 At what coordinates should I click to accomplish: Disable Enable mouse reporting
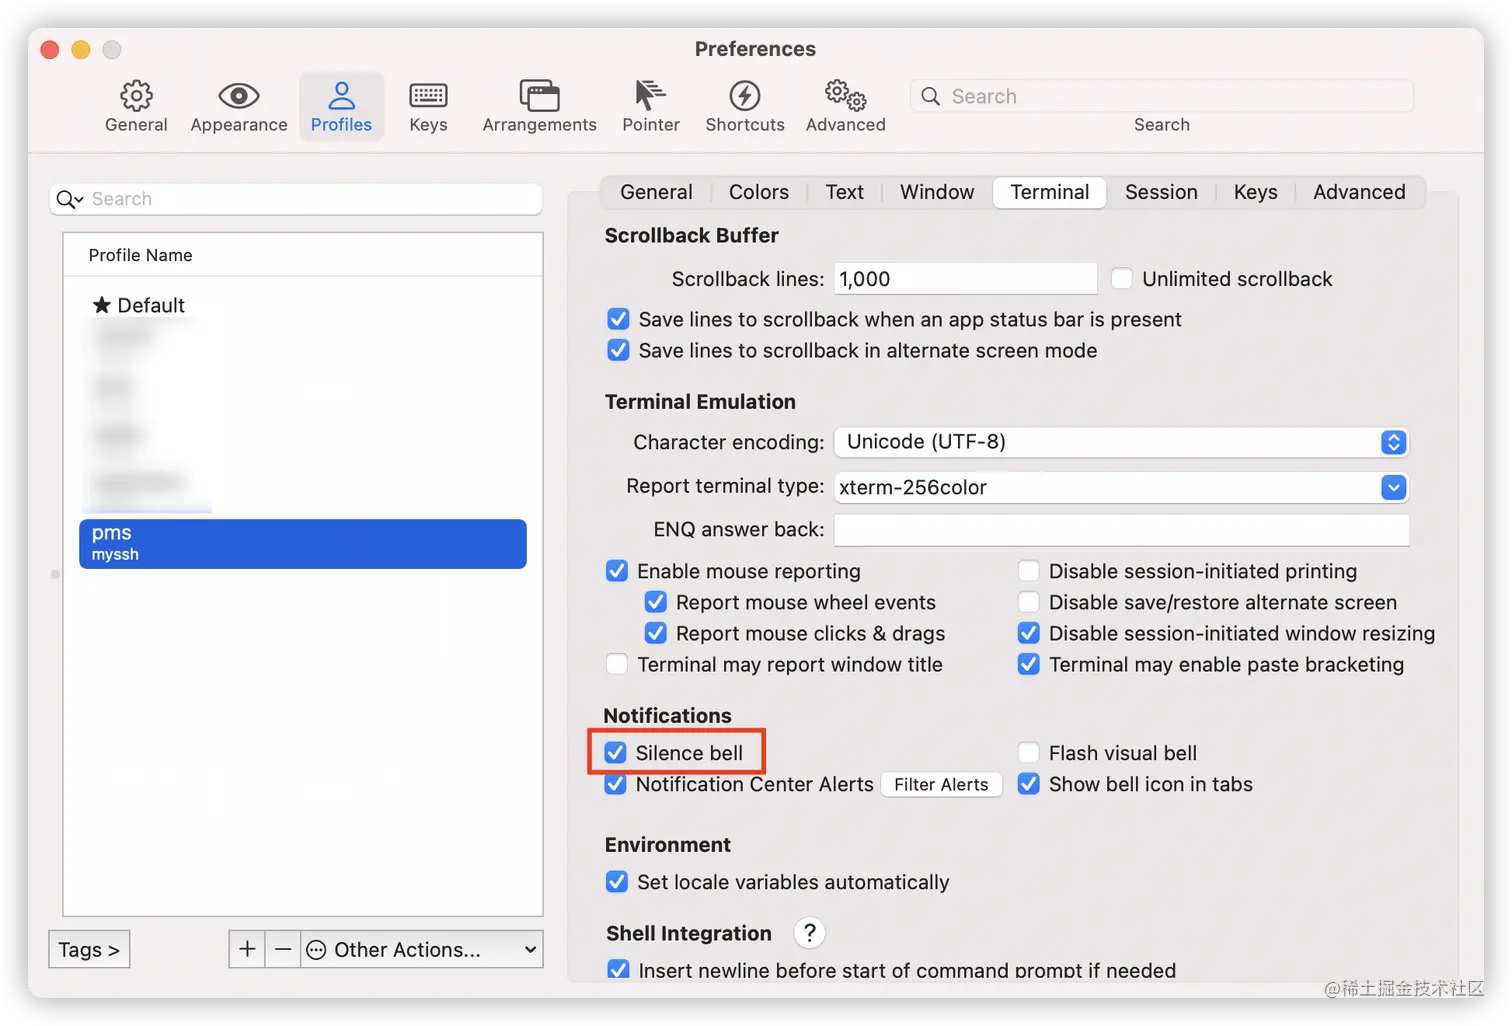[617, 571]
